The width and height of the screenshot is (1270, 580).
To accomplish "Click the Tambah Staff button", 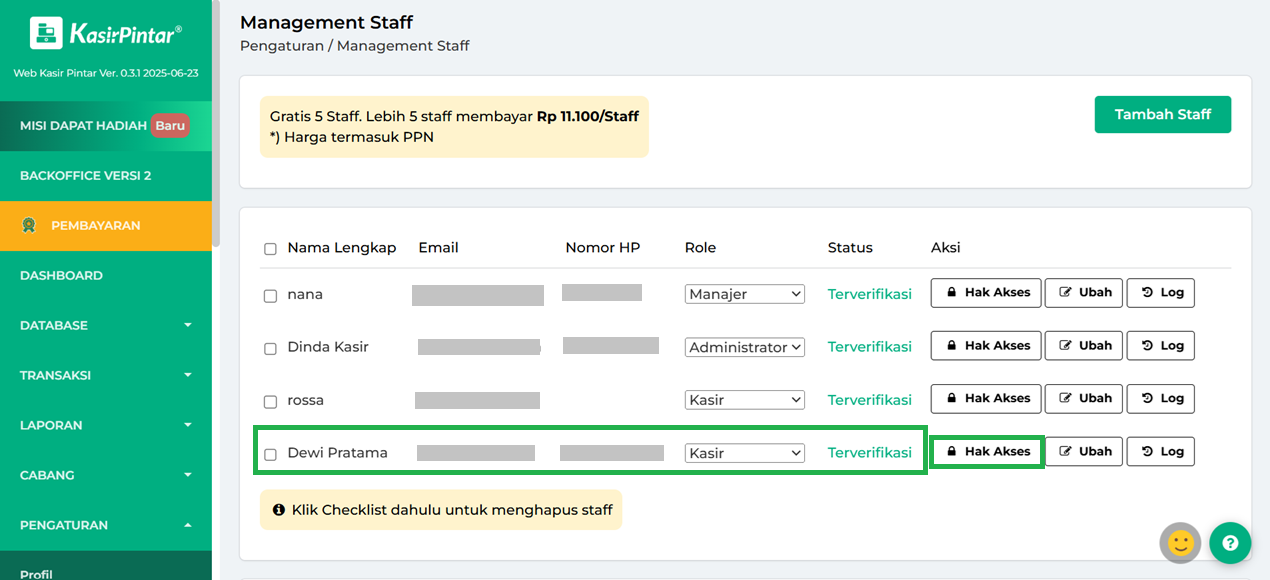I will tap(1162, 115).
